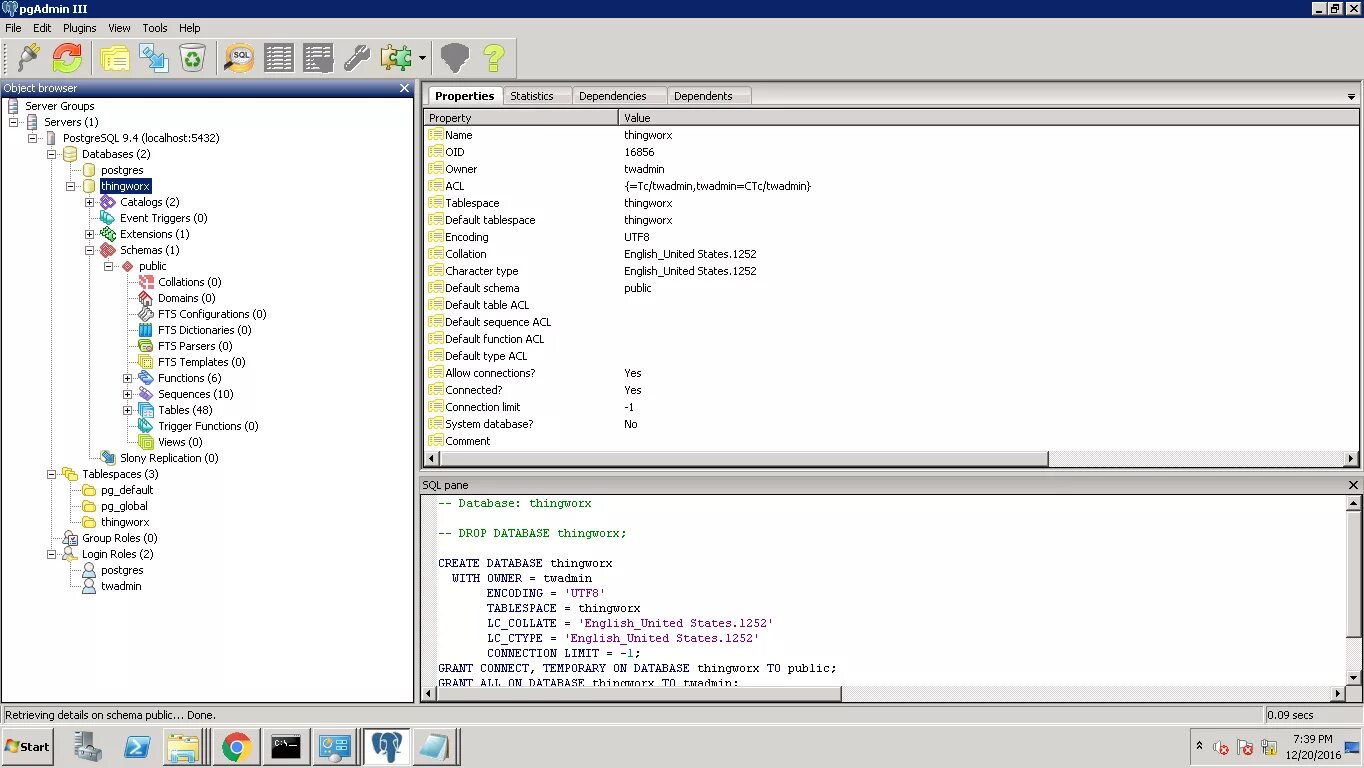Open the Edit menu
Image resolution: width=1364 pixels, height=768 pixels.
(x=42, y=28)
